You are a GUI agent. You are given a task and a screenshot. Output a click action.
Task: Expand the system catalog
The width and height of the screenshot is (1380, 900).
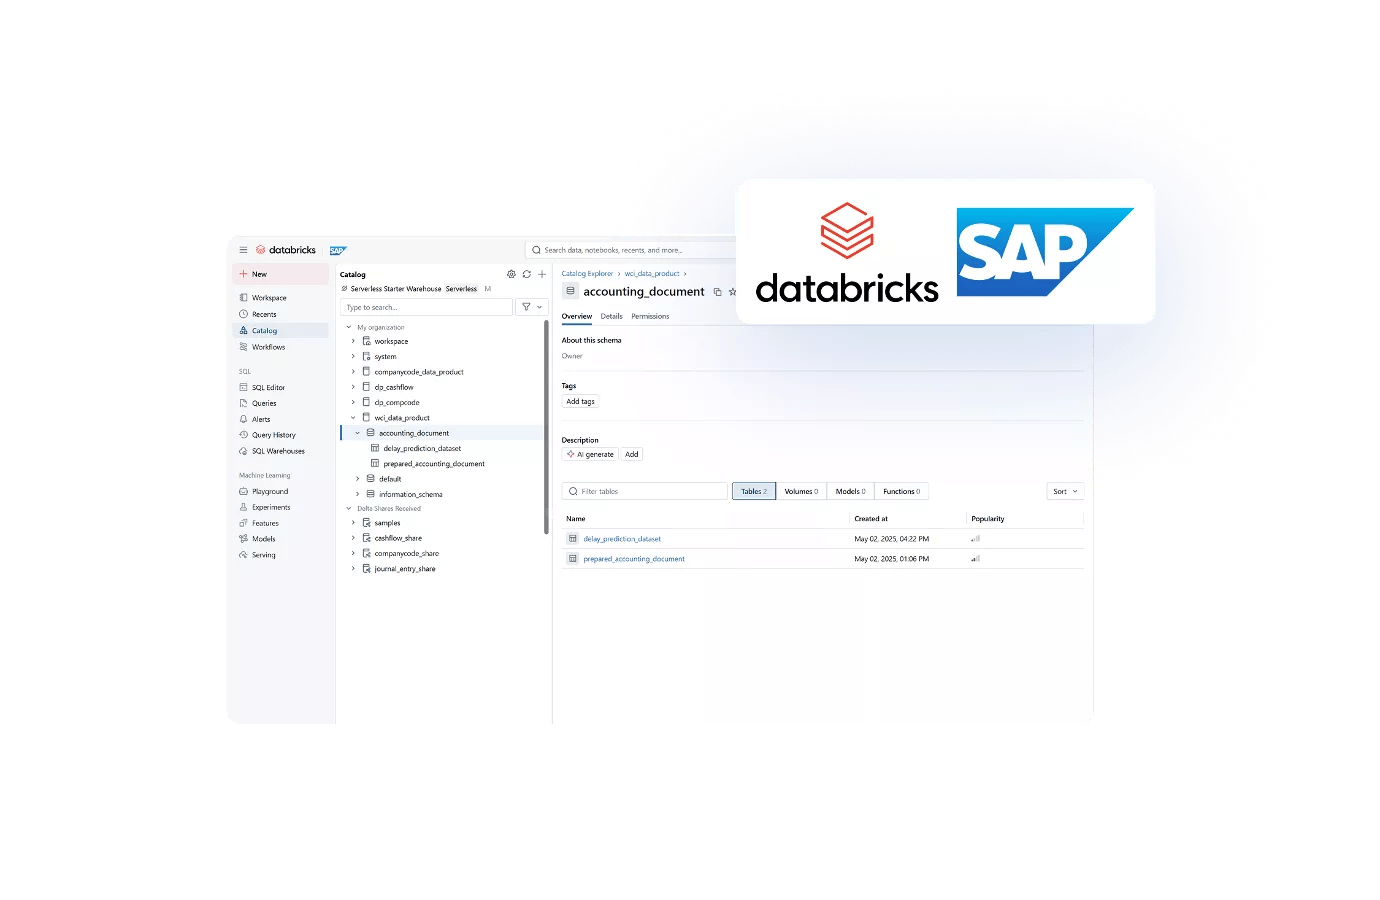[353, 356]
